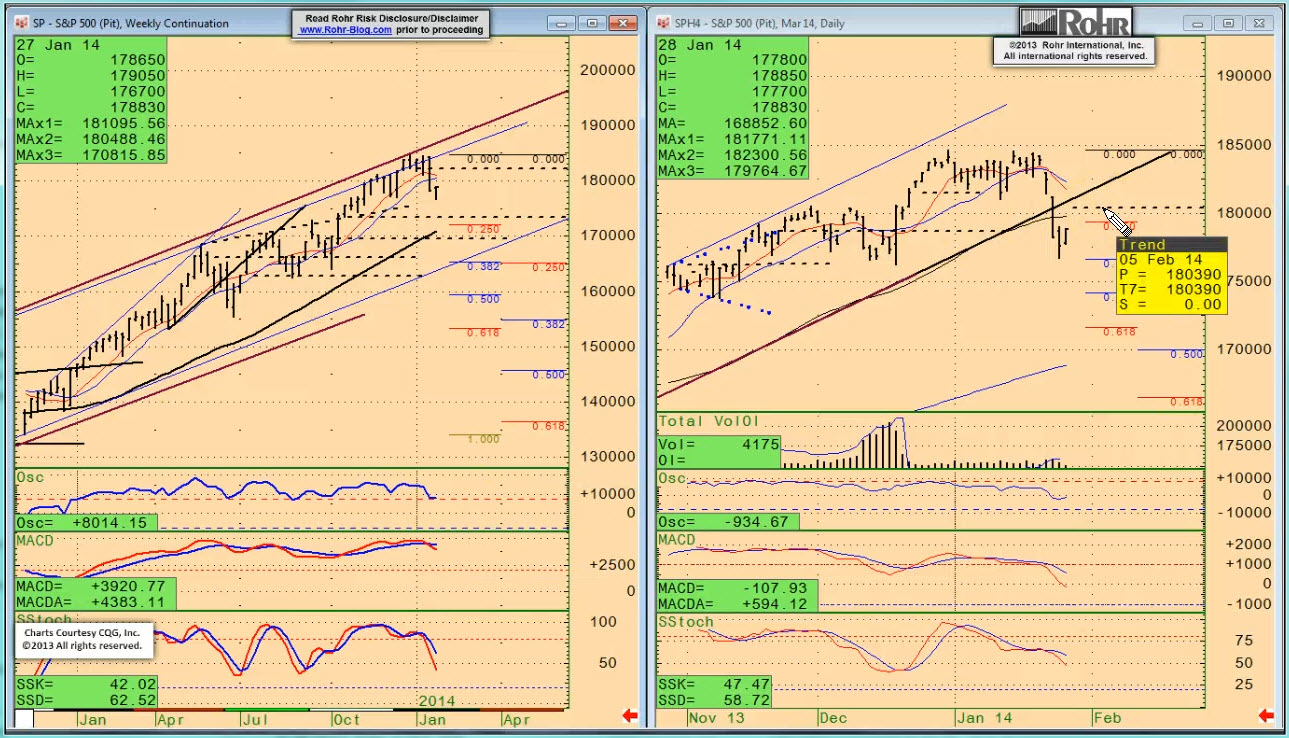Click the white box at weekly time axis start
Screen dimensions: 1289x738
(24, 719)
